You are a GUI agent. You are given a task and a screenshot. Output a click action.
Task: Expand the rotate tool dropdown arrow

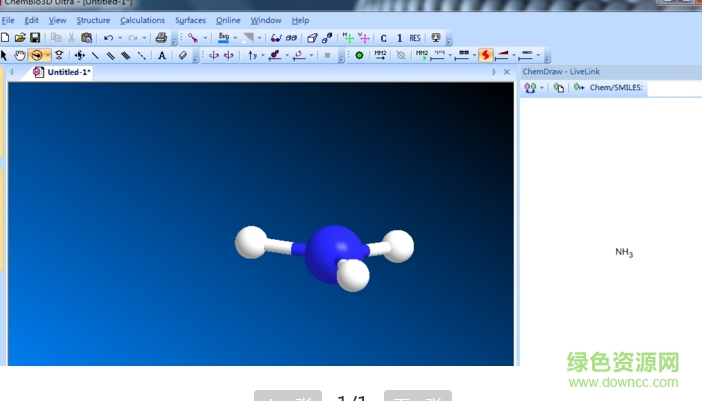(x=47, y=55)
